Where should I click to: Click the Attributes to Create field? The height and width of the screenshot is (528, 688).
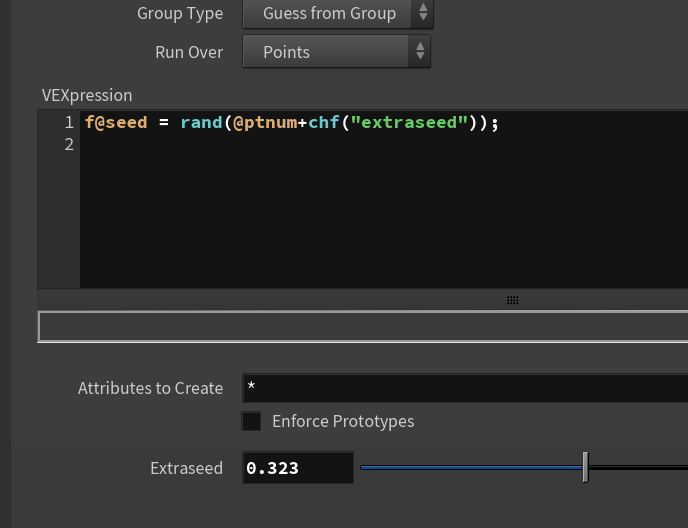[x=465, y=388]
